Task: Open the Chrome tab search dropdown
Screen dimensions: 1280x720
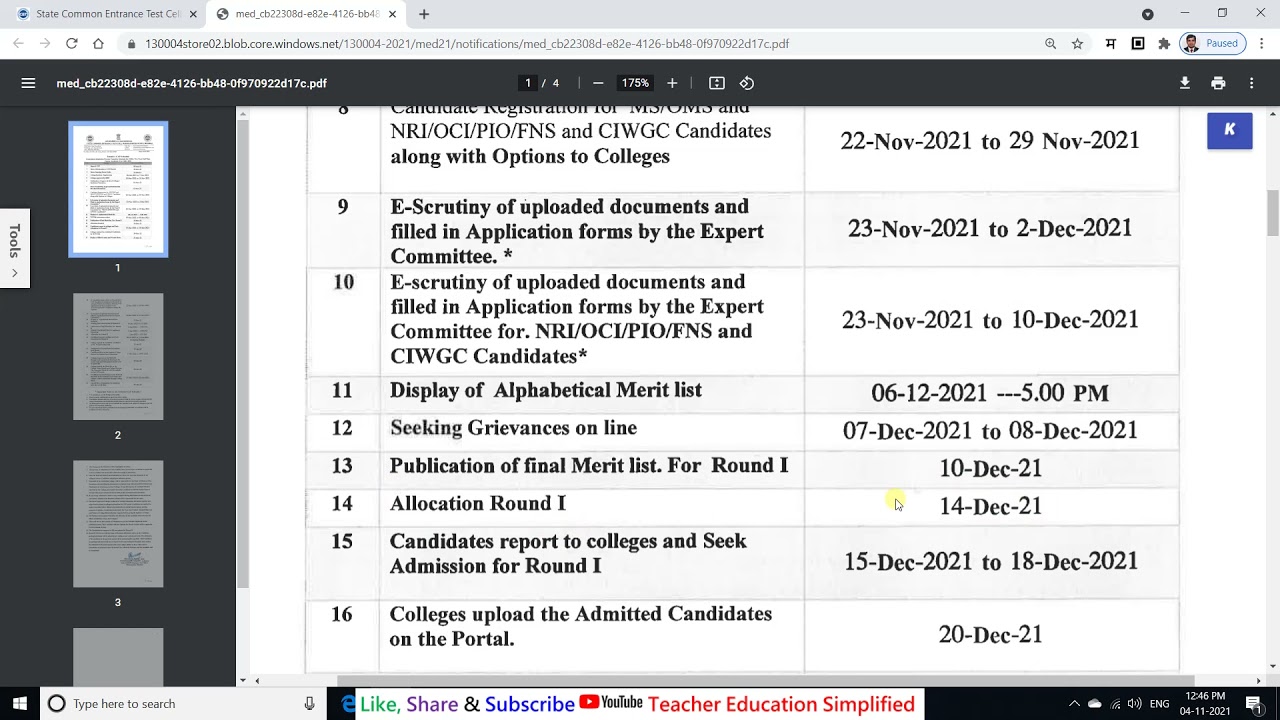Action: [x=1147, y=14]
